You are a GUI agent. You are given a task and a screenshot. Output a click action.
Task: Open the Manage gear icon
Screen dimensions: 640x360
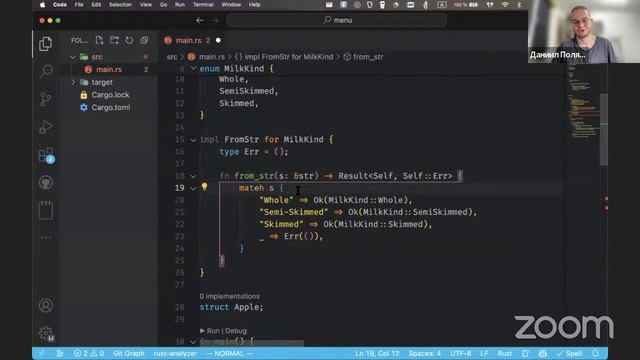click(x=46, y=334)
